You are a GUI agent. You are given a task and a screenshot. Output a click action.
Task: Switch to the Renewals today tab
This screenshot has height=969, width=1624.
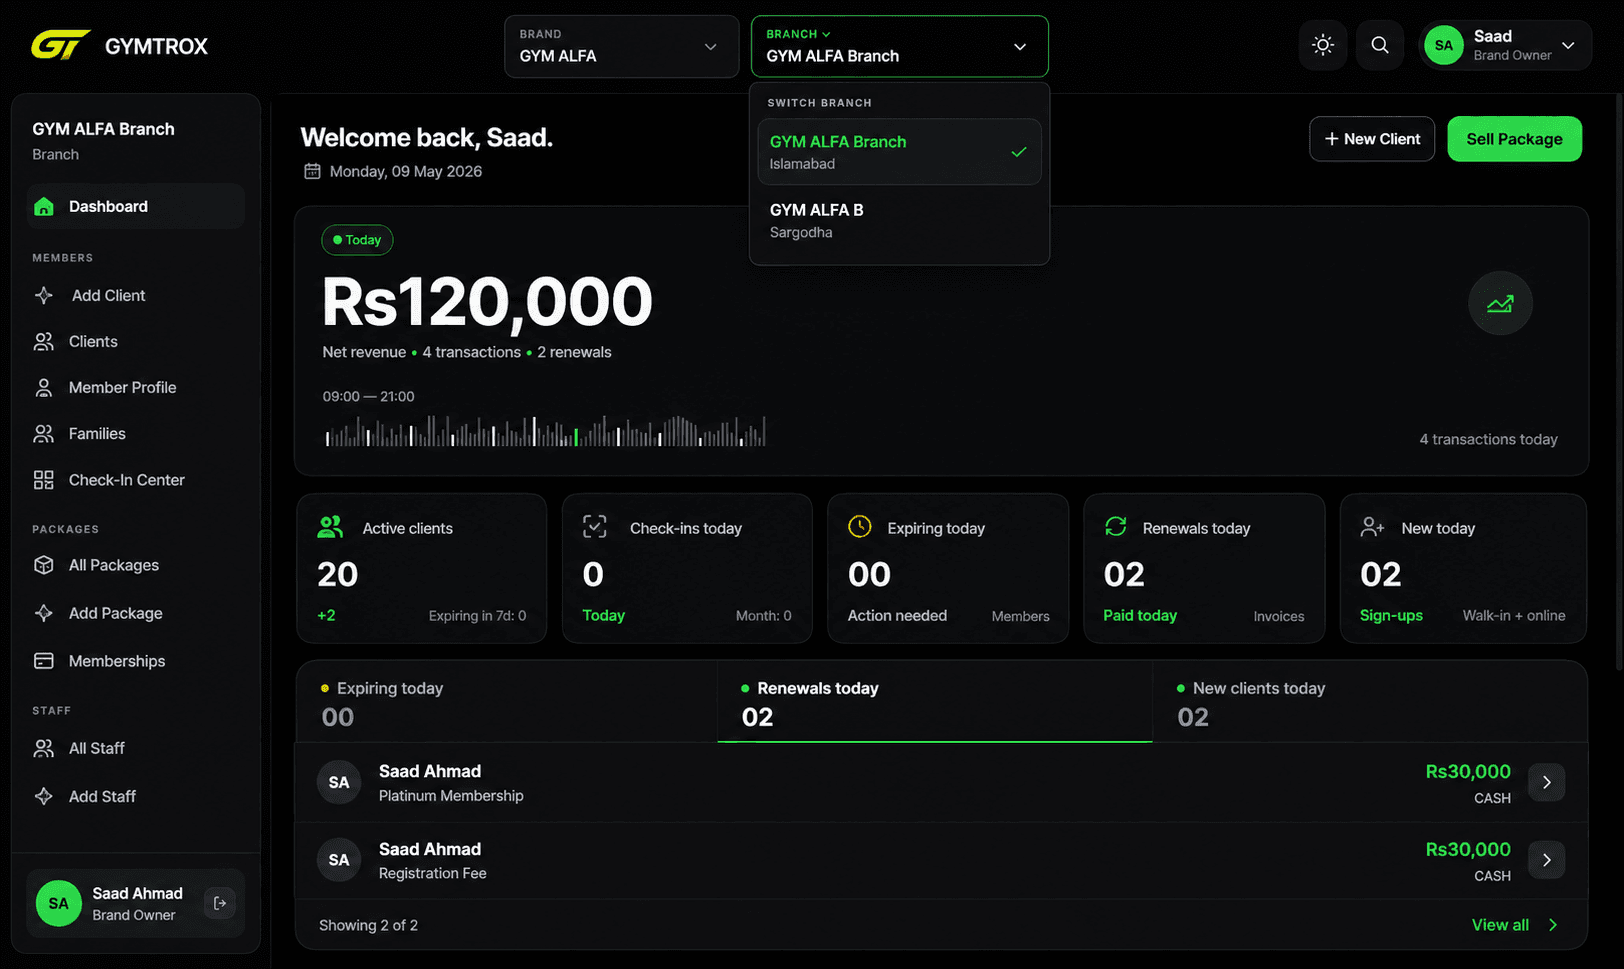point(935,702)
